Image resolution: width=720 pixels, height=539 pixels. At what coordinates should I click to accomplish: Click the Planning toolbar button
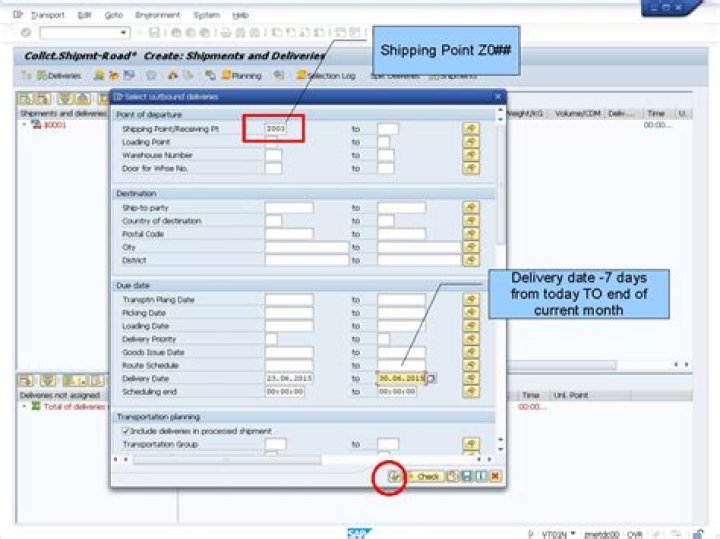click(242, 76)
